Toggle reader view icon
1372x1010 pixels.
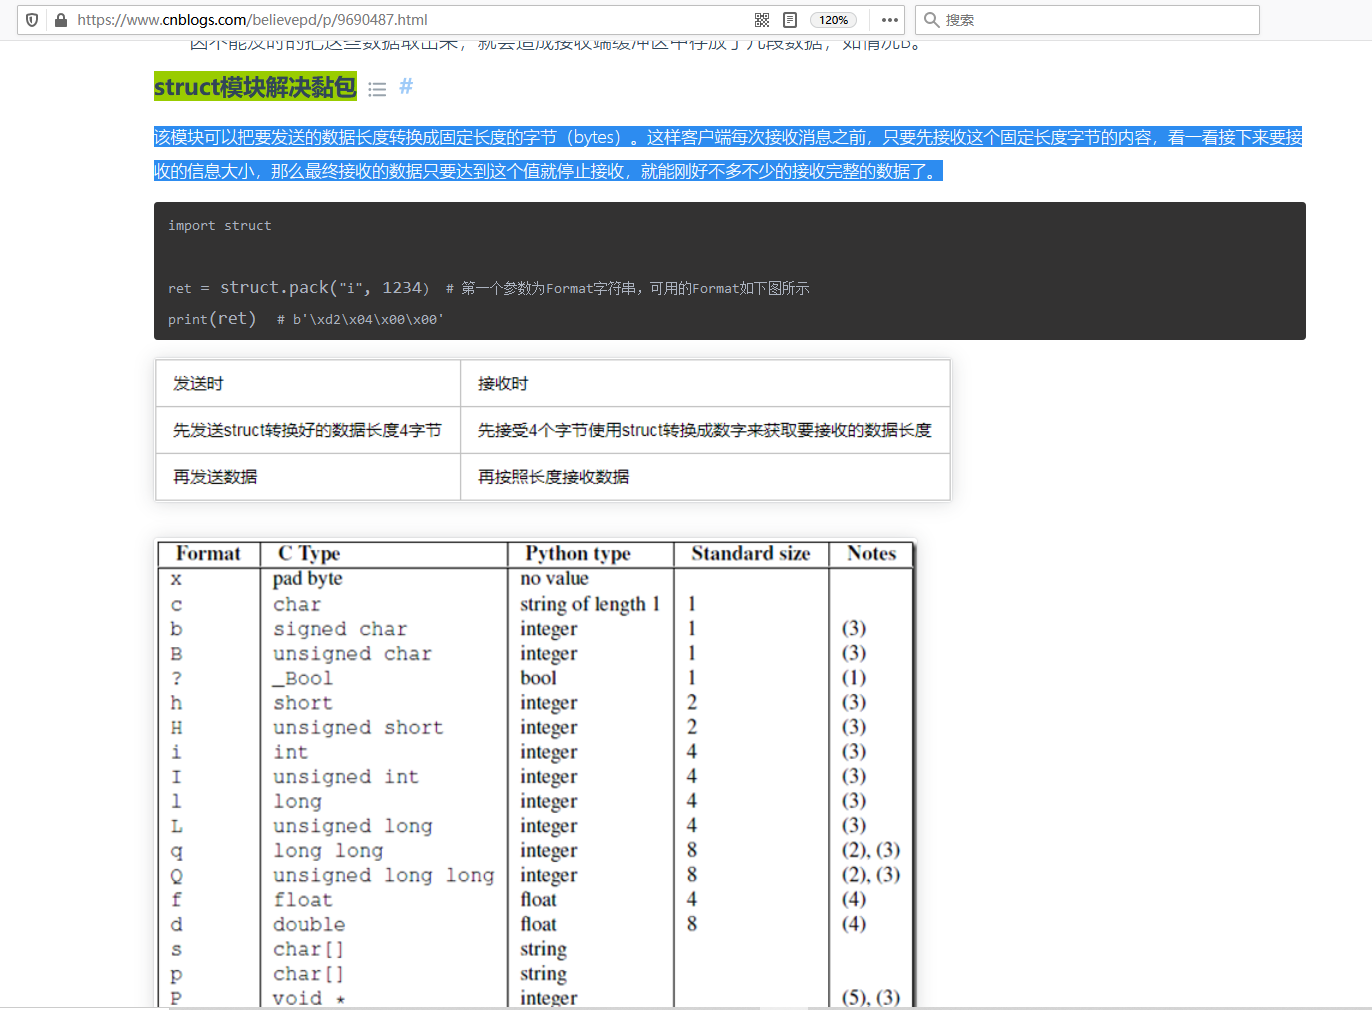point(790,20)
